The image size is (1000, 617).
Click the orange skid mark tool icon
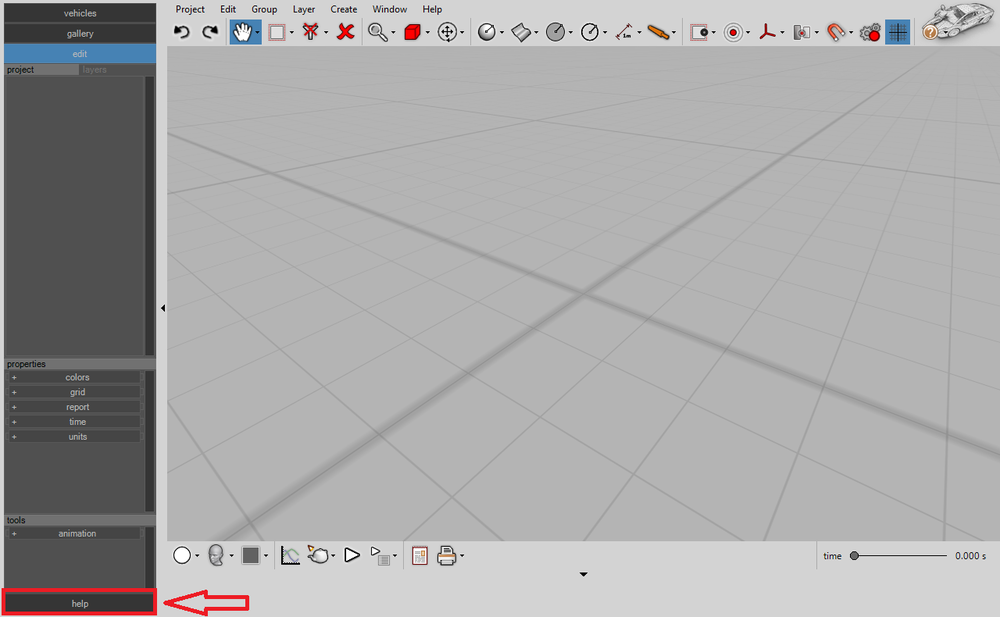pos(658,32)
